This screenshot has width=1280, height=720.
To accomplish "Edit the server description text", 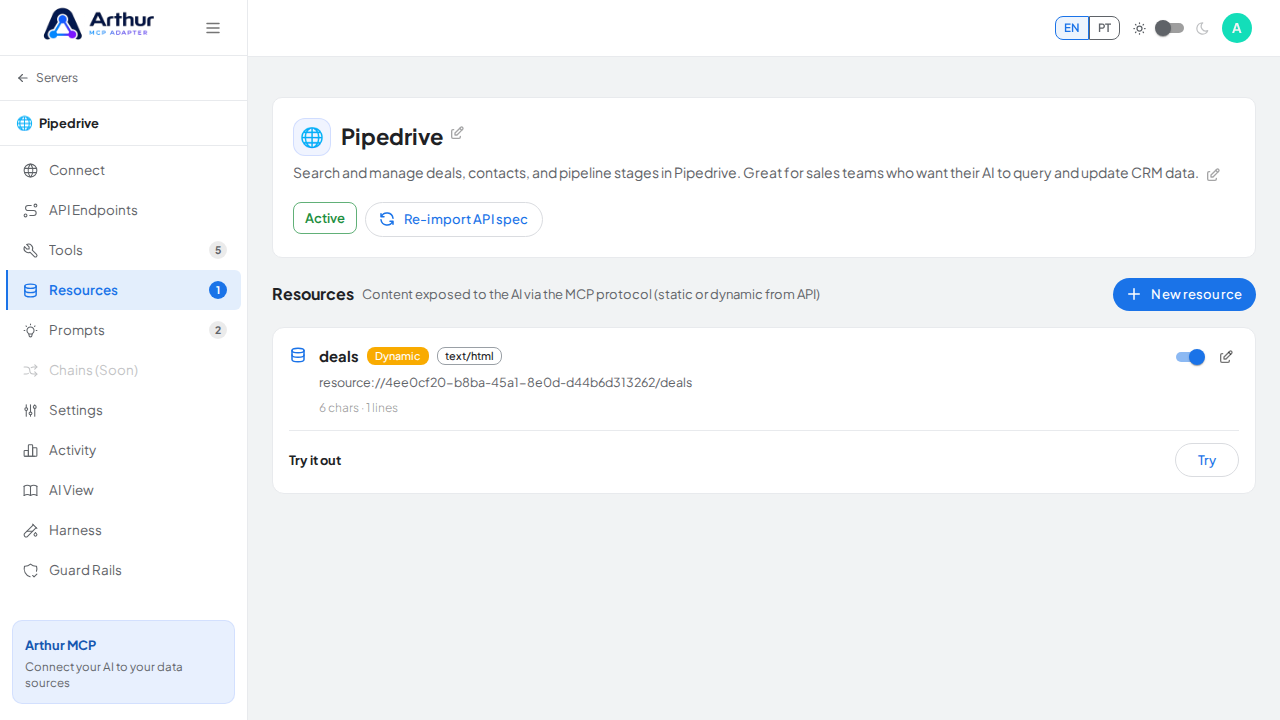I will tap(1213, 174).
